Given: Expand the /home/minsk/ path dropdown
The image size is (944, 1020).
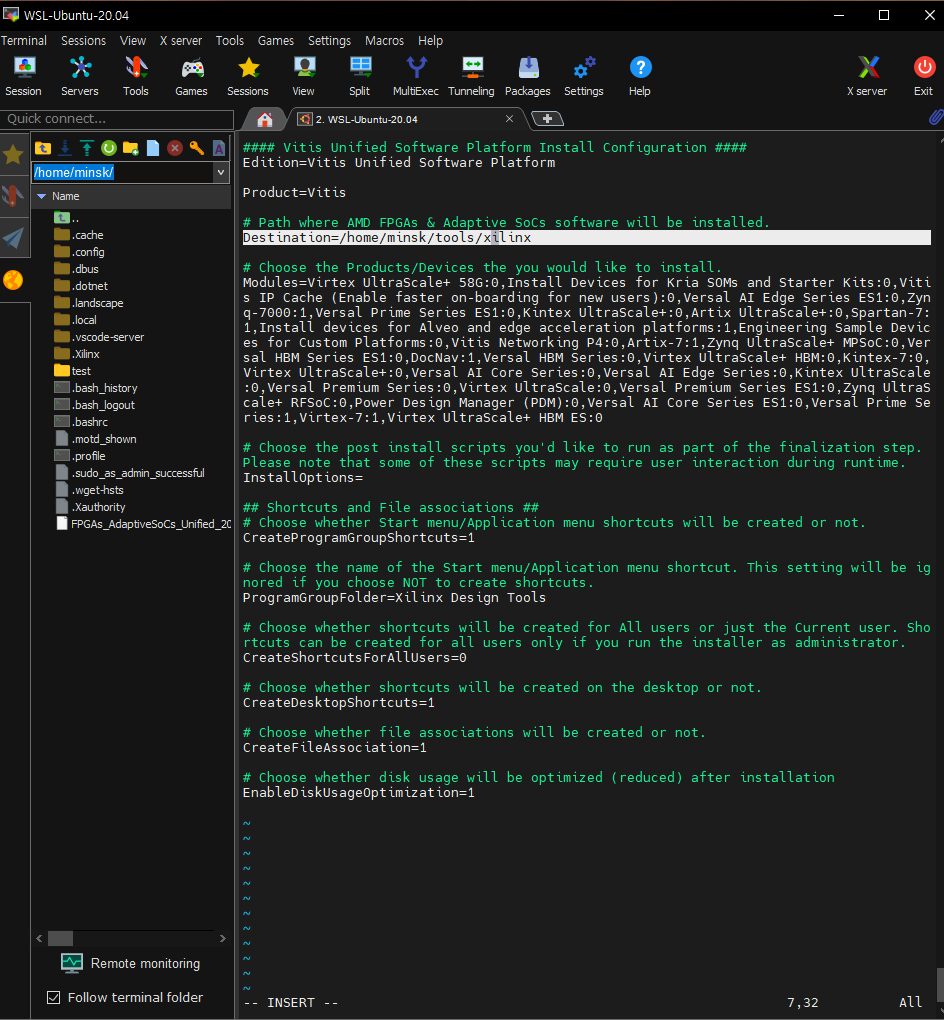Looking at the screenshot, I should tap(221, 172).
